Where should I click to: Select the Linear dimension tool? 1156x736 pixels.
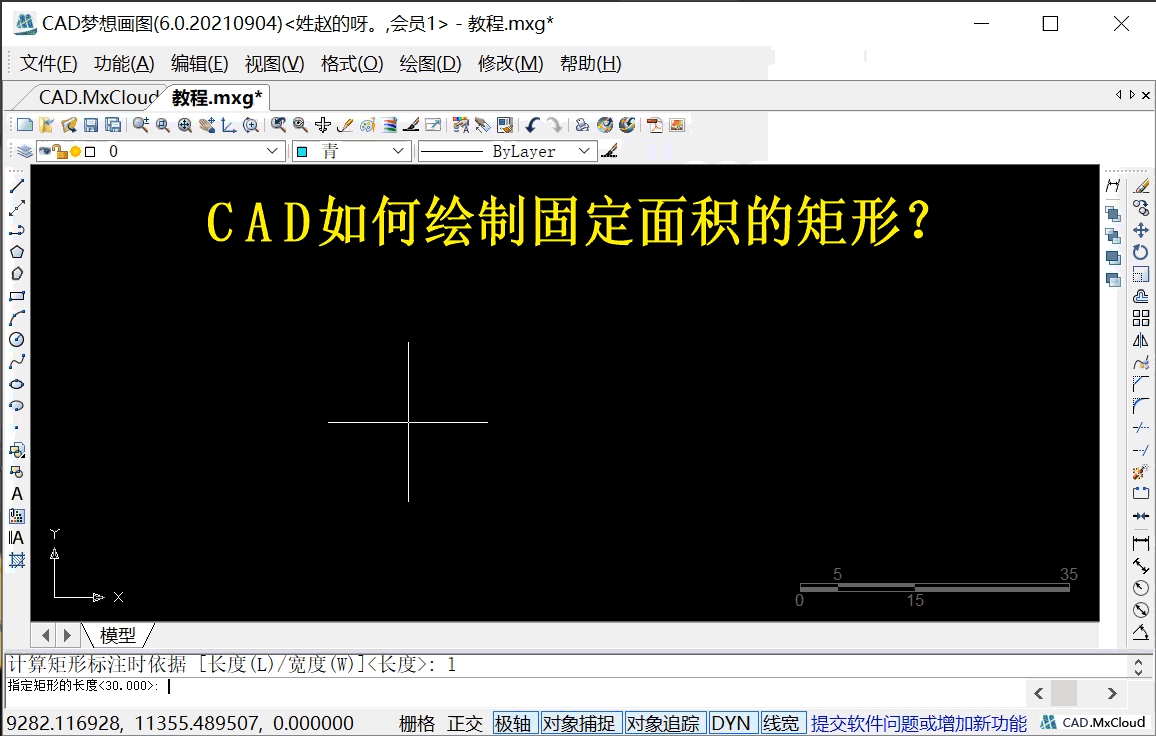pos(1141,544)
